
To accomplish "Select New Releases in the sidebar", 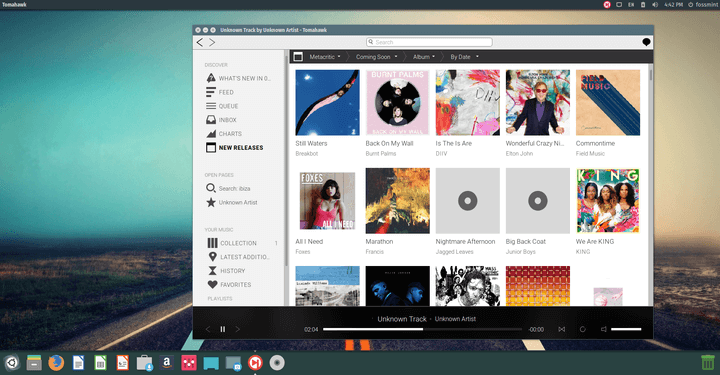I will (x=235, y=147).
